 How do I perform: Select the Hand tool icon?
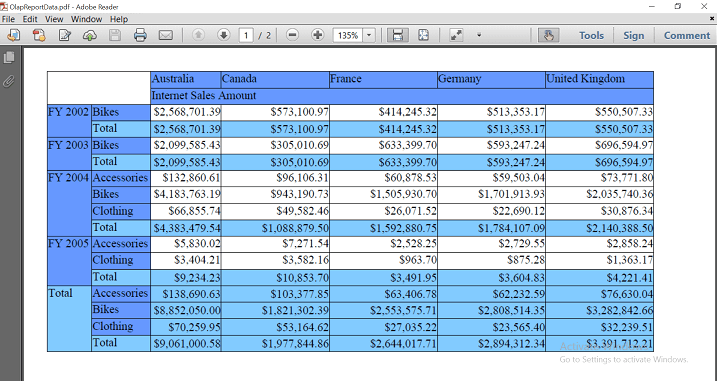click(548, 35)
